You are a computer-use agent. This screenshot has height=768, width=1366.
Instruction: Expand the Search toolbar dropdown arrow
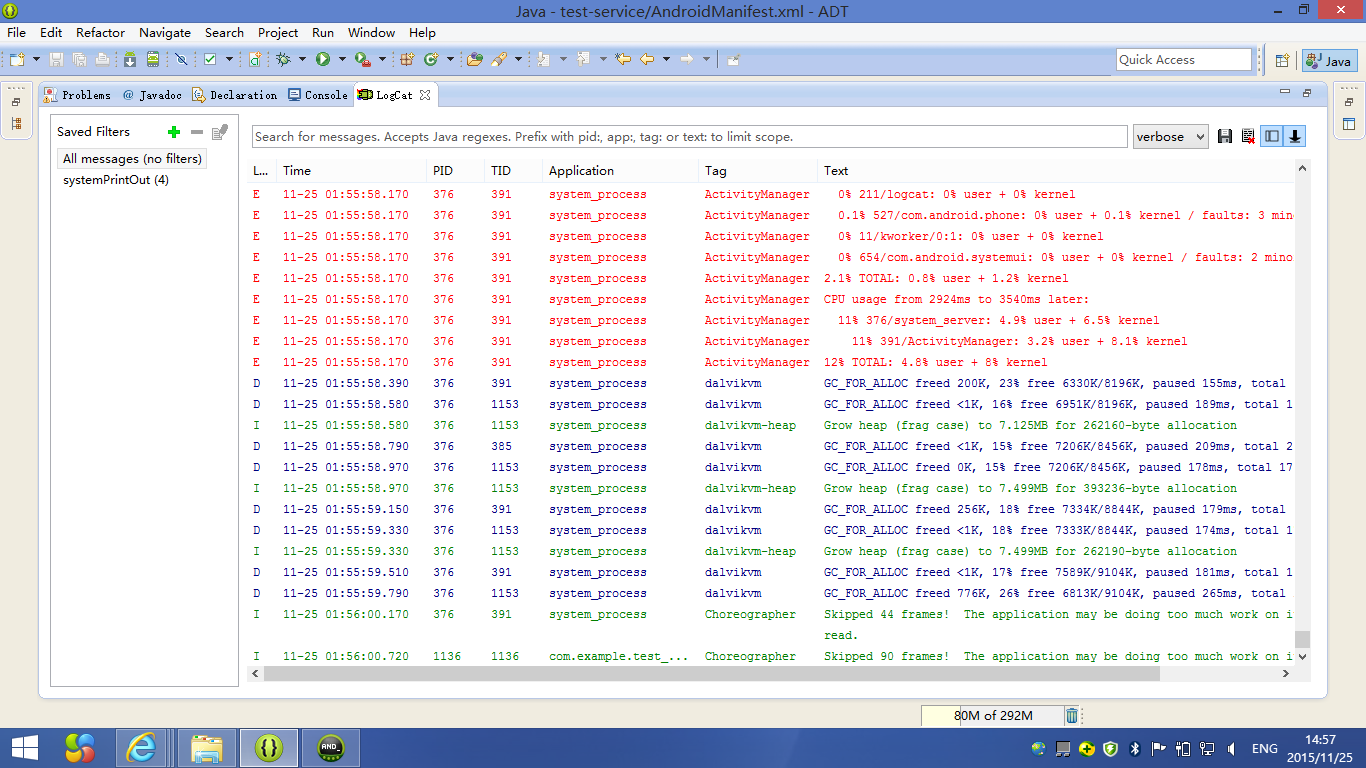[518, 60]
